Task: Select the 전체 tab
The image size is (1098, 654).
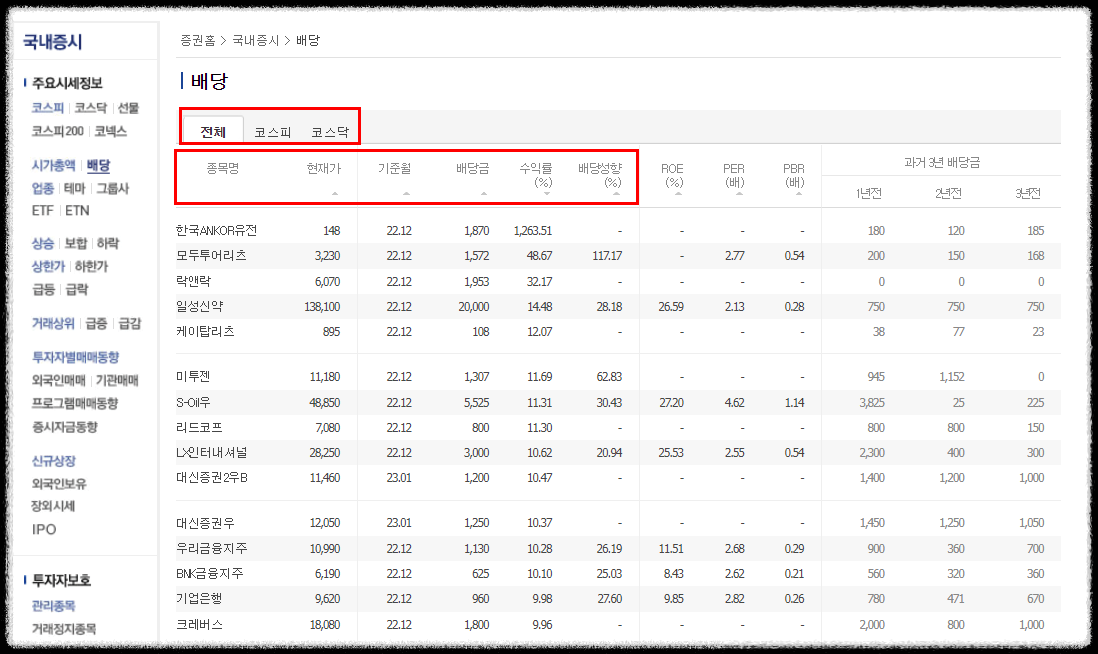Action: click(213, 131)
